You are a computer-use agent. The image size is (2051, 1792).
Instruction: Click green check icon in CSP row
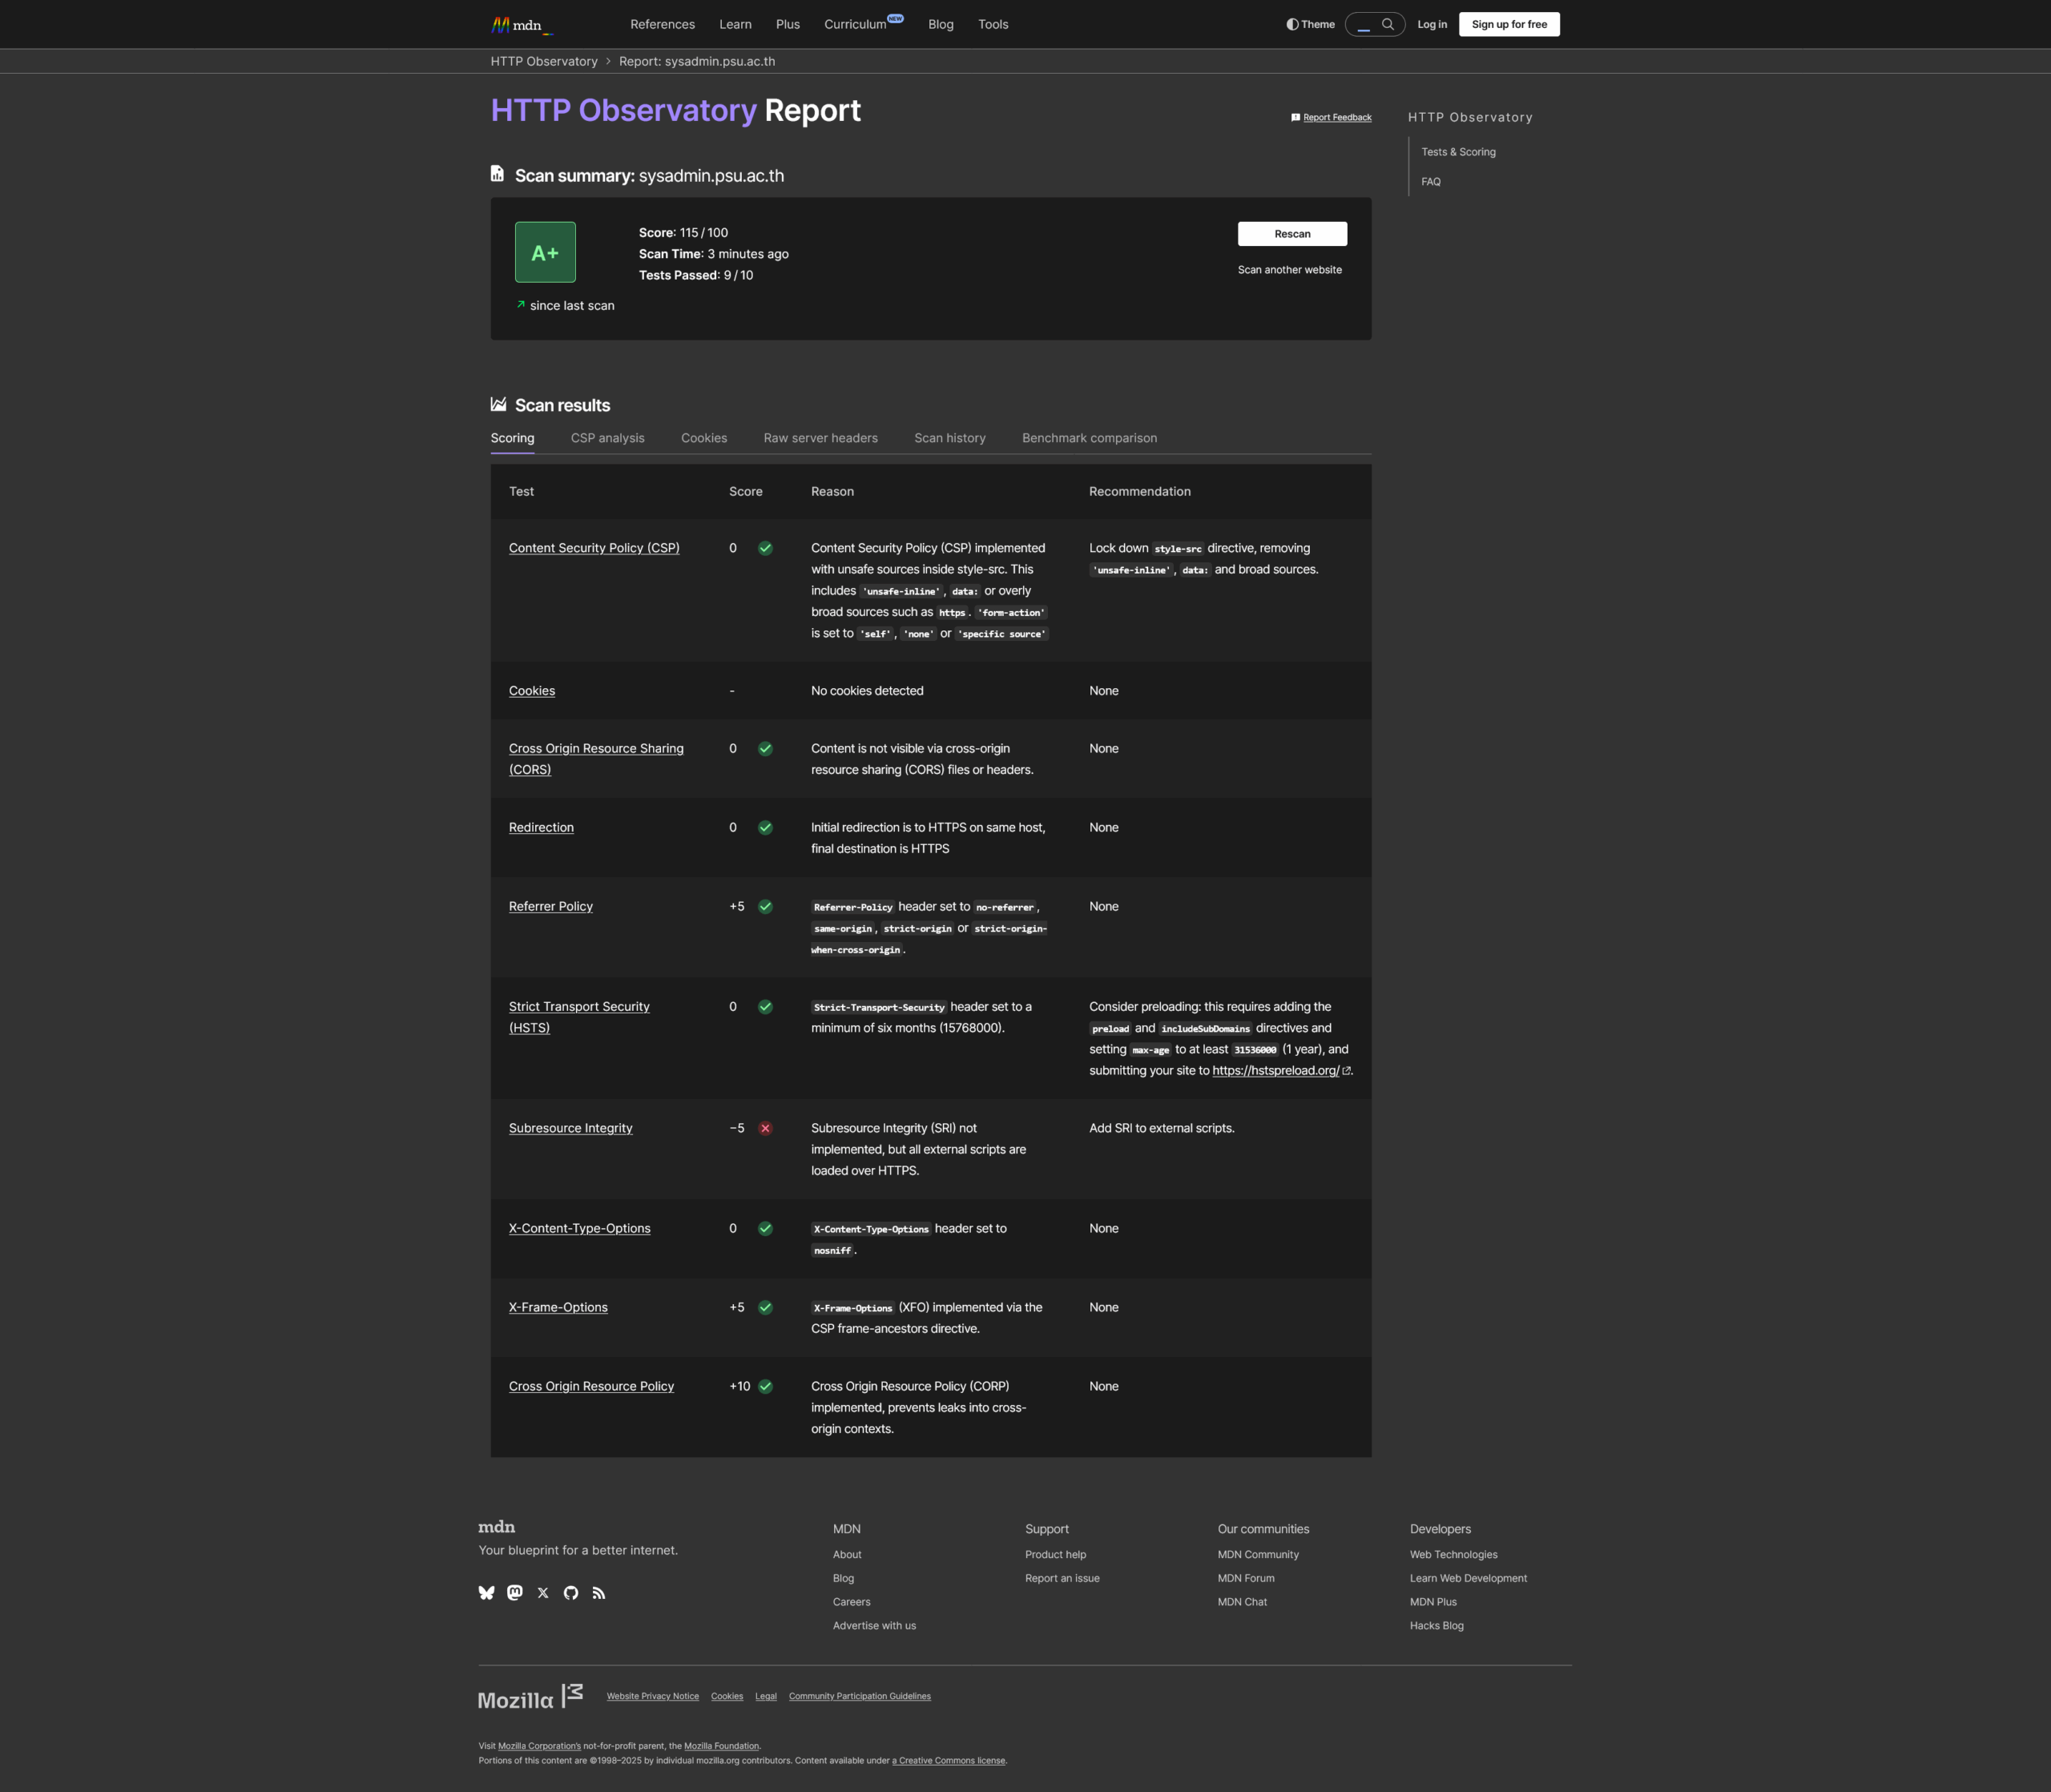click(x=765, y=548)
